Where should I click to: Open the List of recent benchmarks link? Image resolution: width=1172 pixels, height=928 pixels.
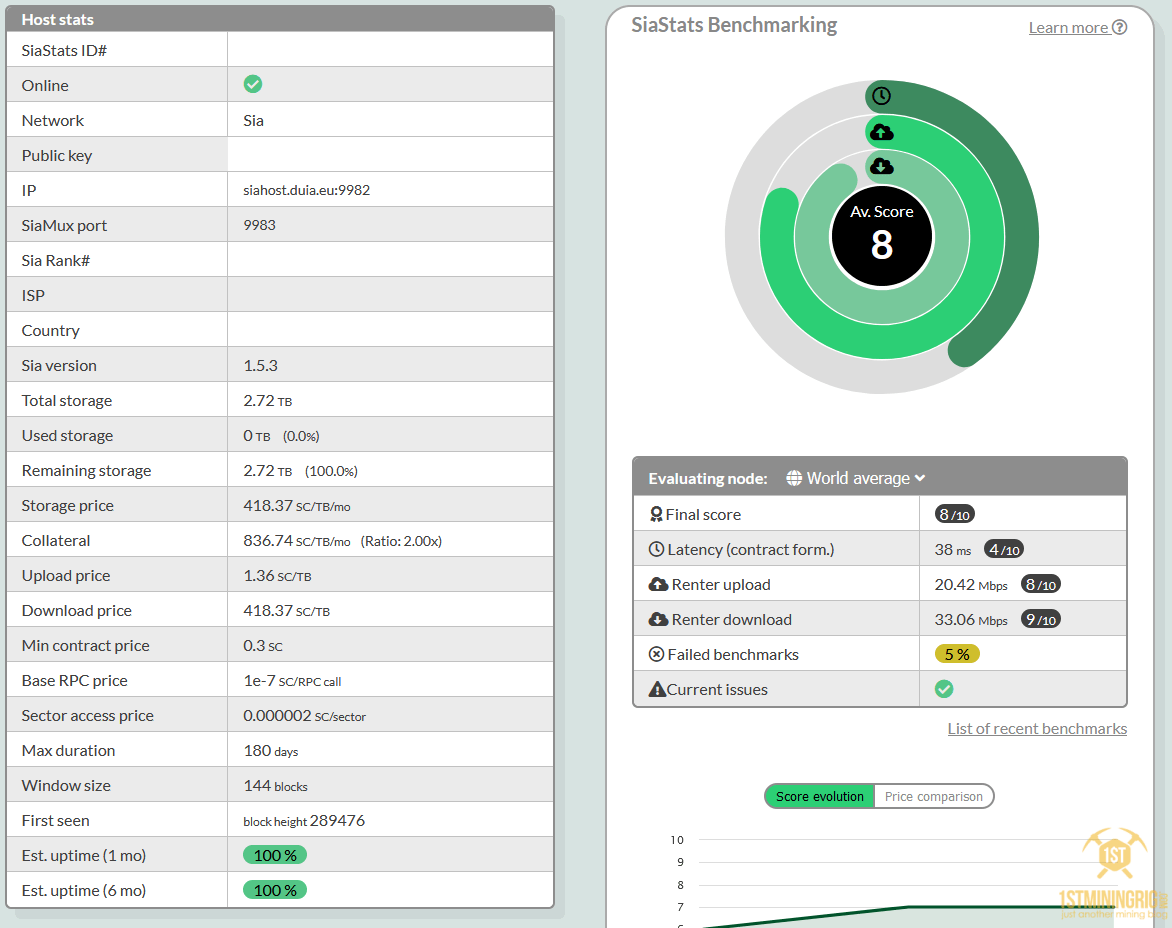tap(1037, 729)
